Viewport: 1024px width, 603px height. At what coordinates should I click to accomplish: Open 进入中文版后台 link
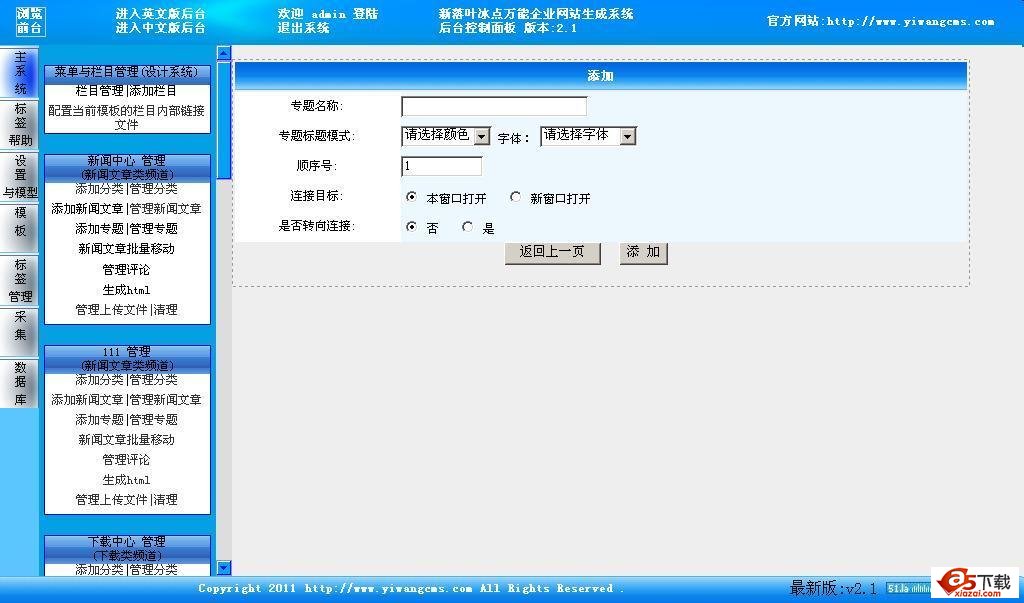[161, 27]
